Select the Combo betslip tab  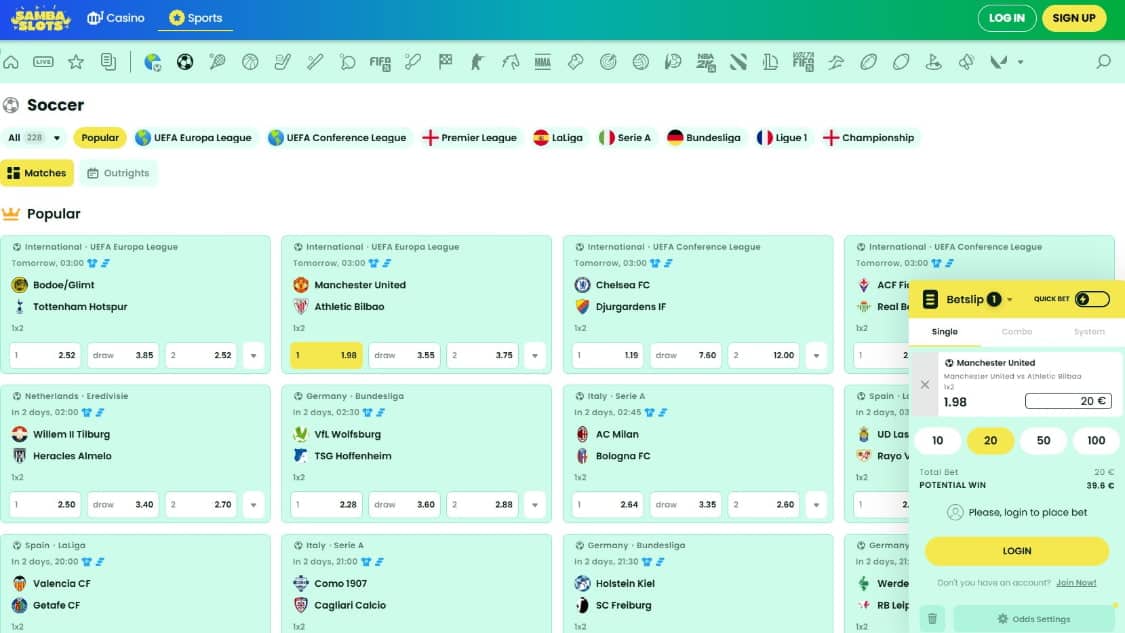(1017, 332)
